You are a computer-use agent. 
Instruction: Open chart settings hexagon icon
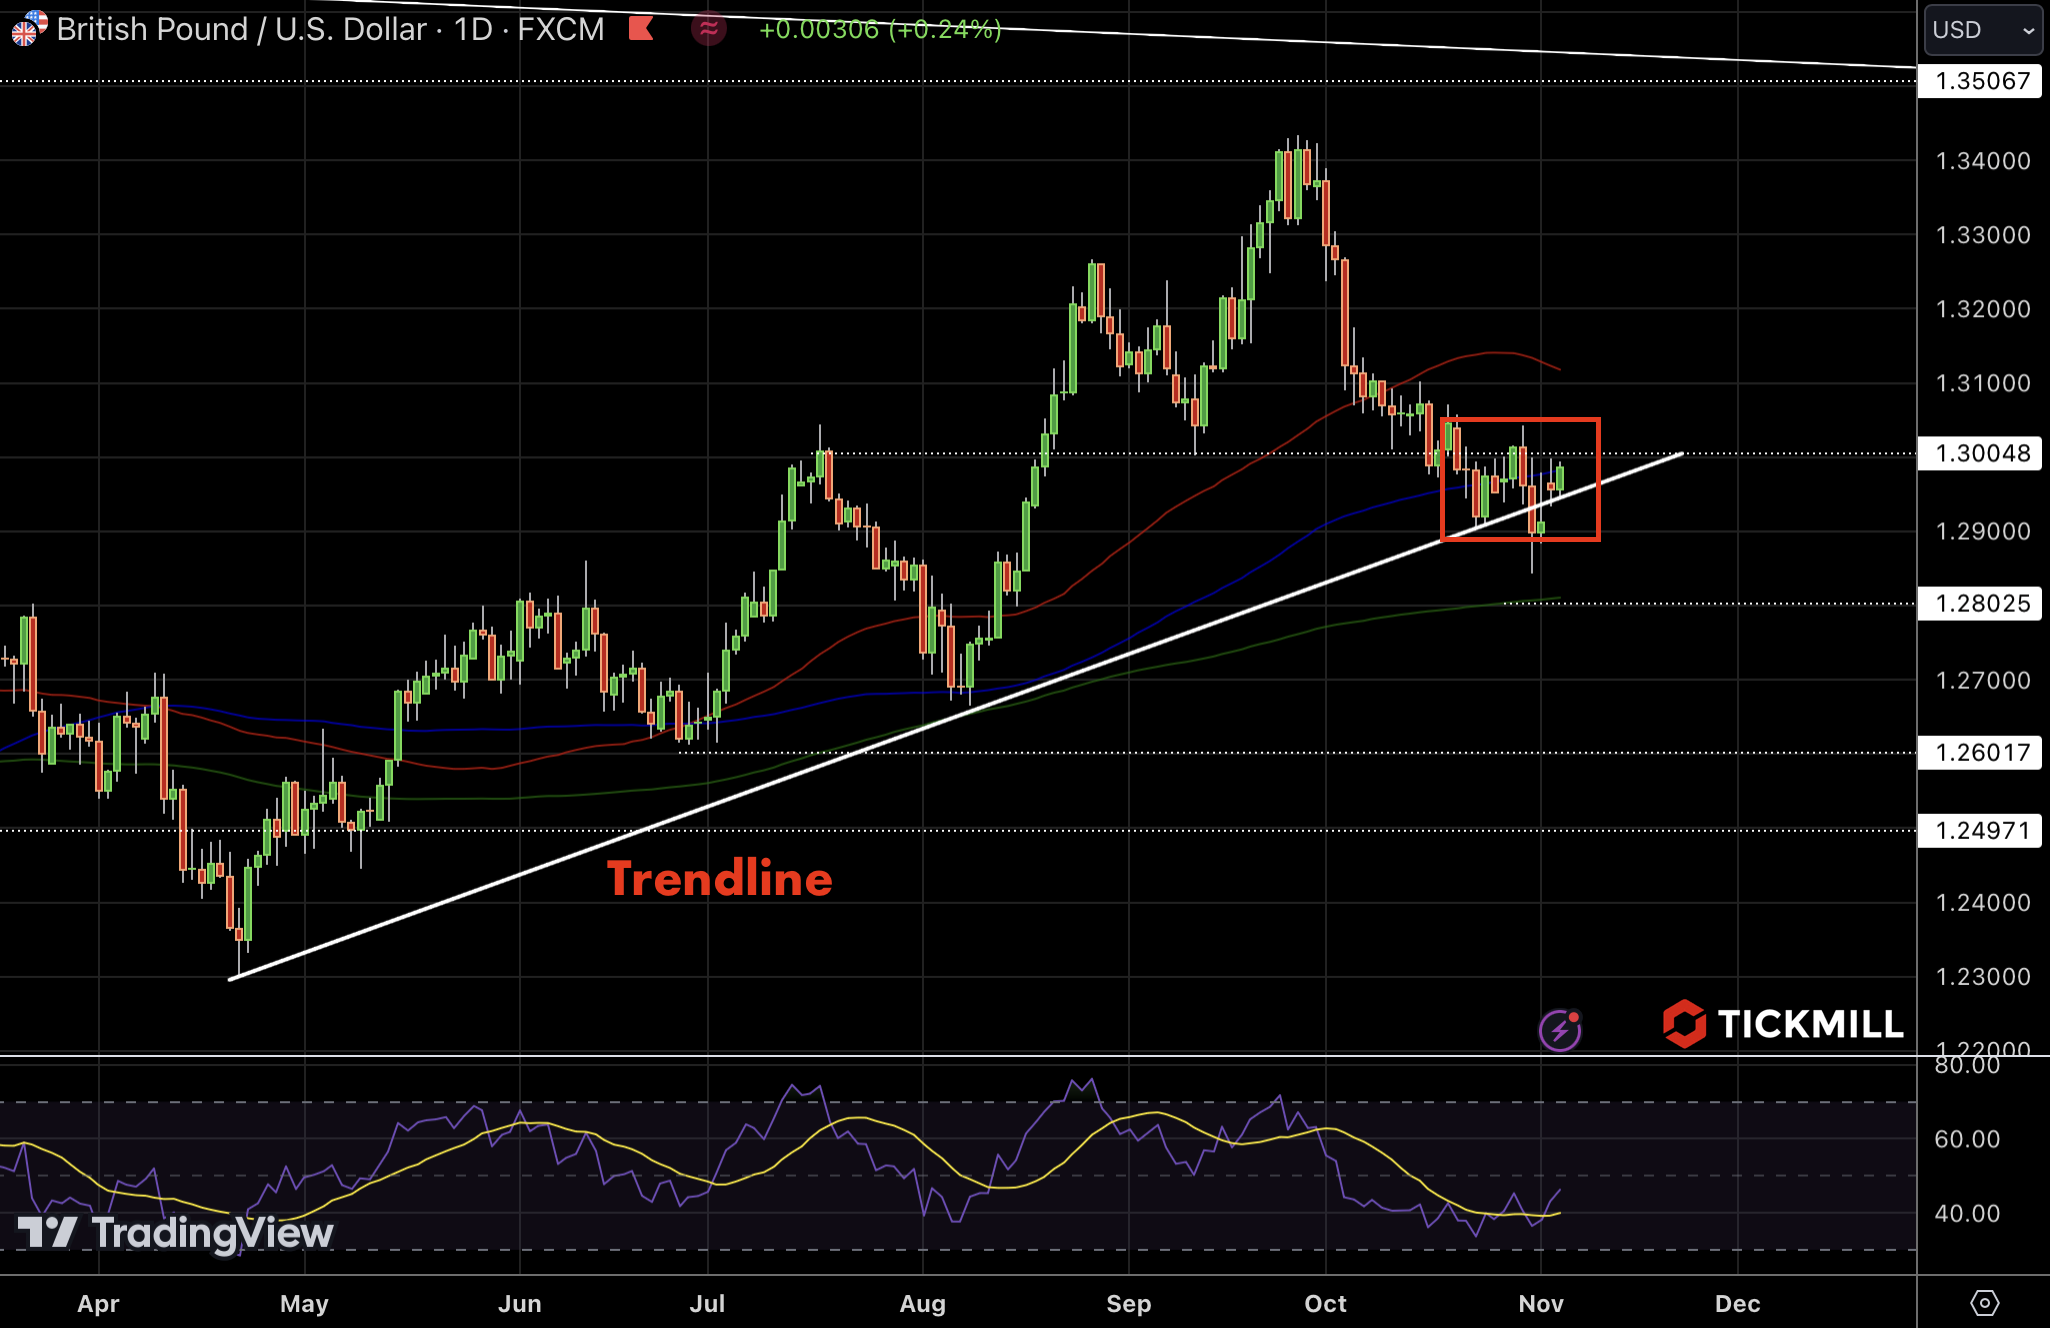pyautogui.click(x=1984, y=1303)
